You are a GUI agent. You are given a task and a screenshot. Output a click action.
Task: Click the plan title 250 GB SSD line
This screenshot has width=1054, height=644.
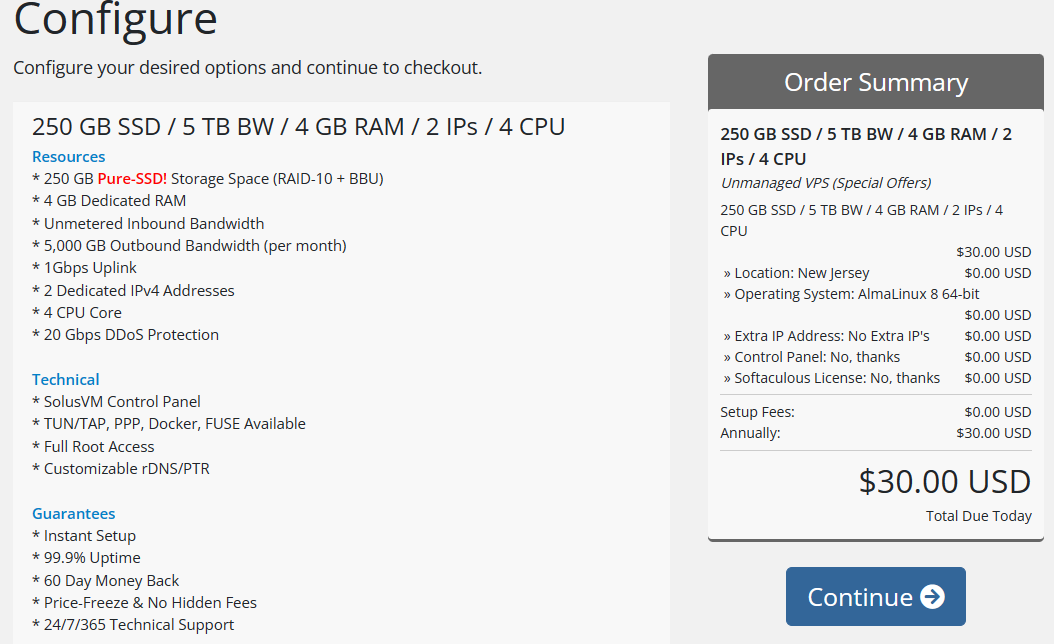coord(300,128)
